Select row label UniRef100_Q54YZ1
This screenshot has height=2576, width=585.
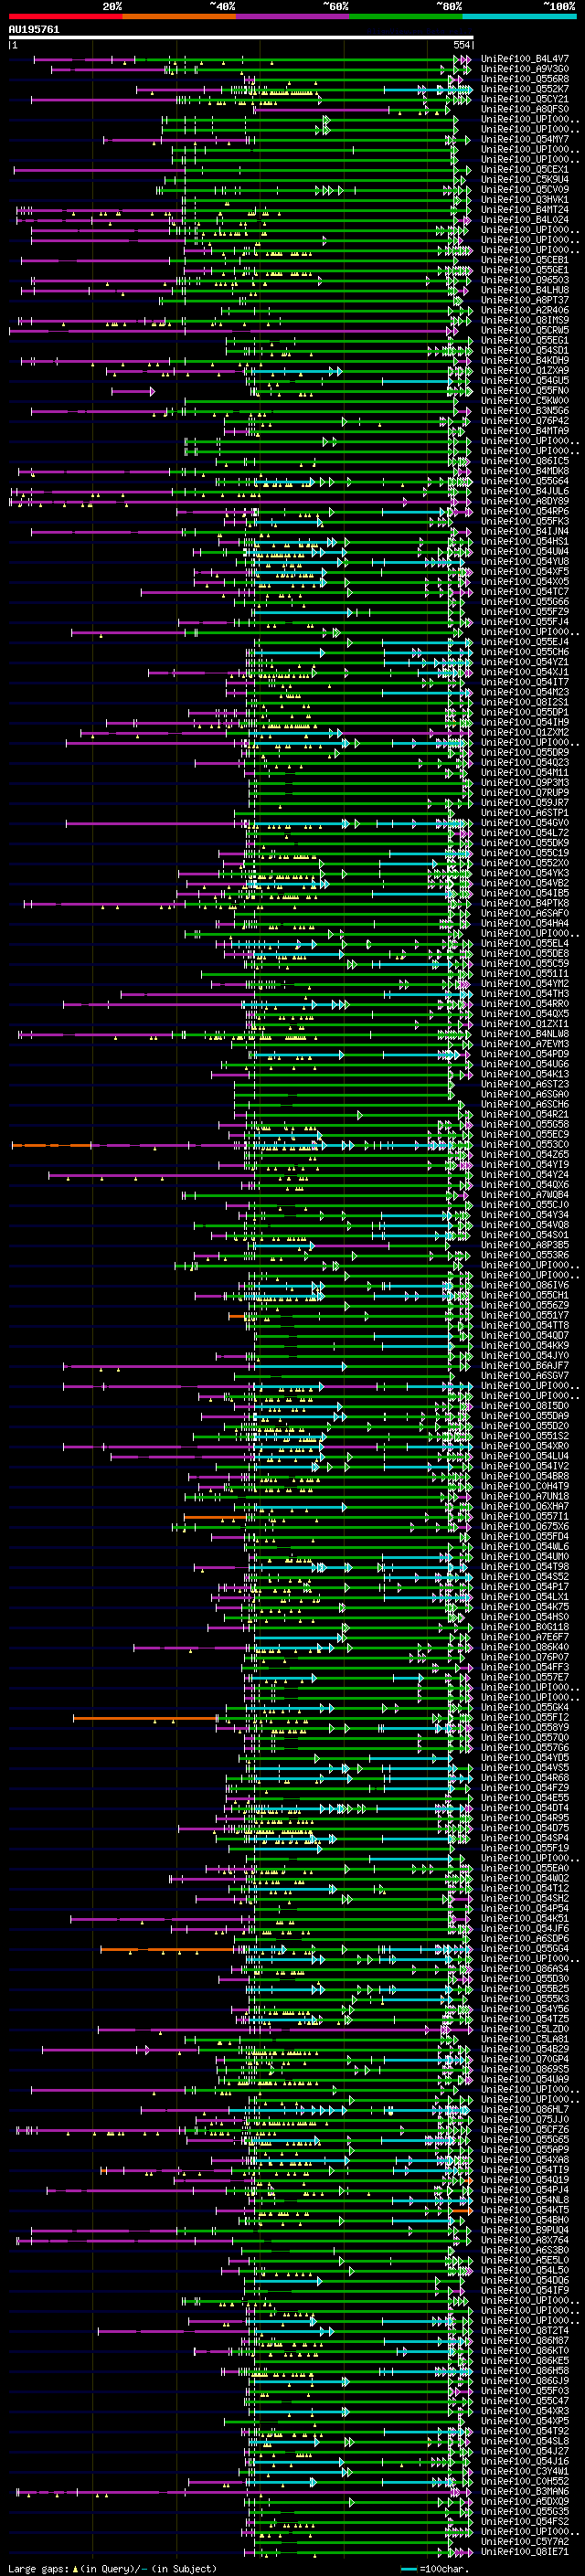pyautogui.click(x=525, y=662)
